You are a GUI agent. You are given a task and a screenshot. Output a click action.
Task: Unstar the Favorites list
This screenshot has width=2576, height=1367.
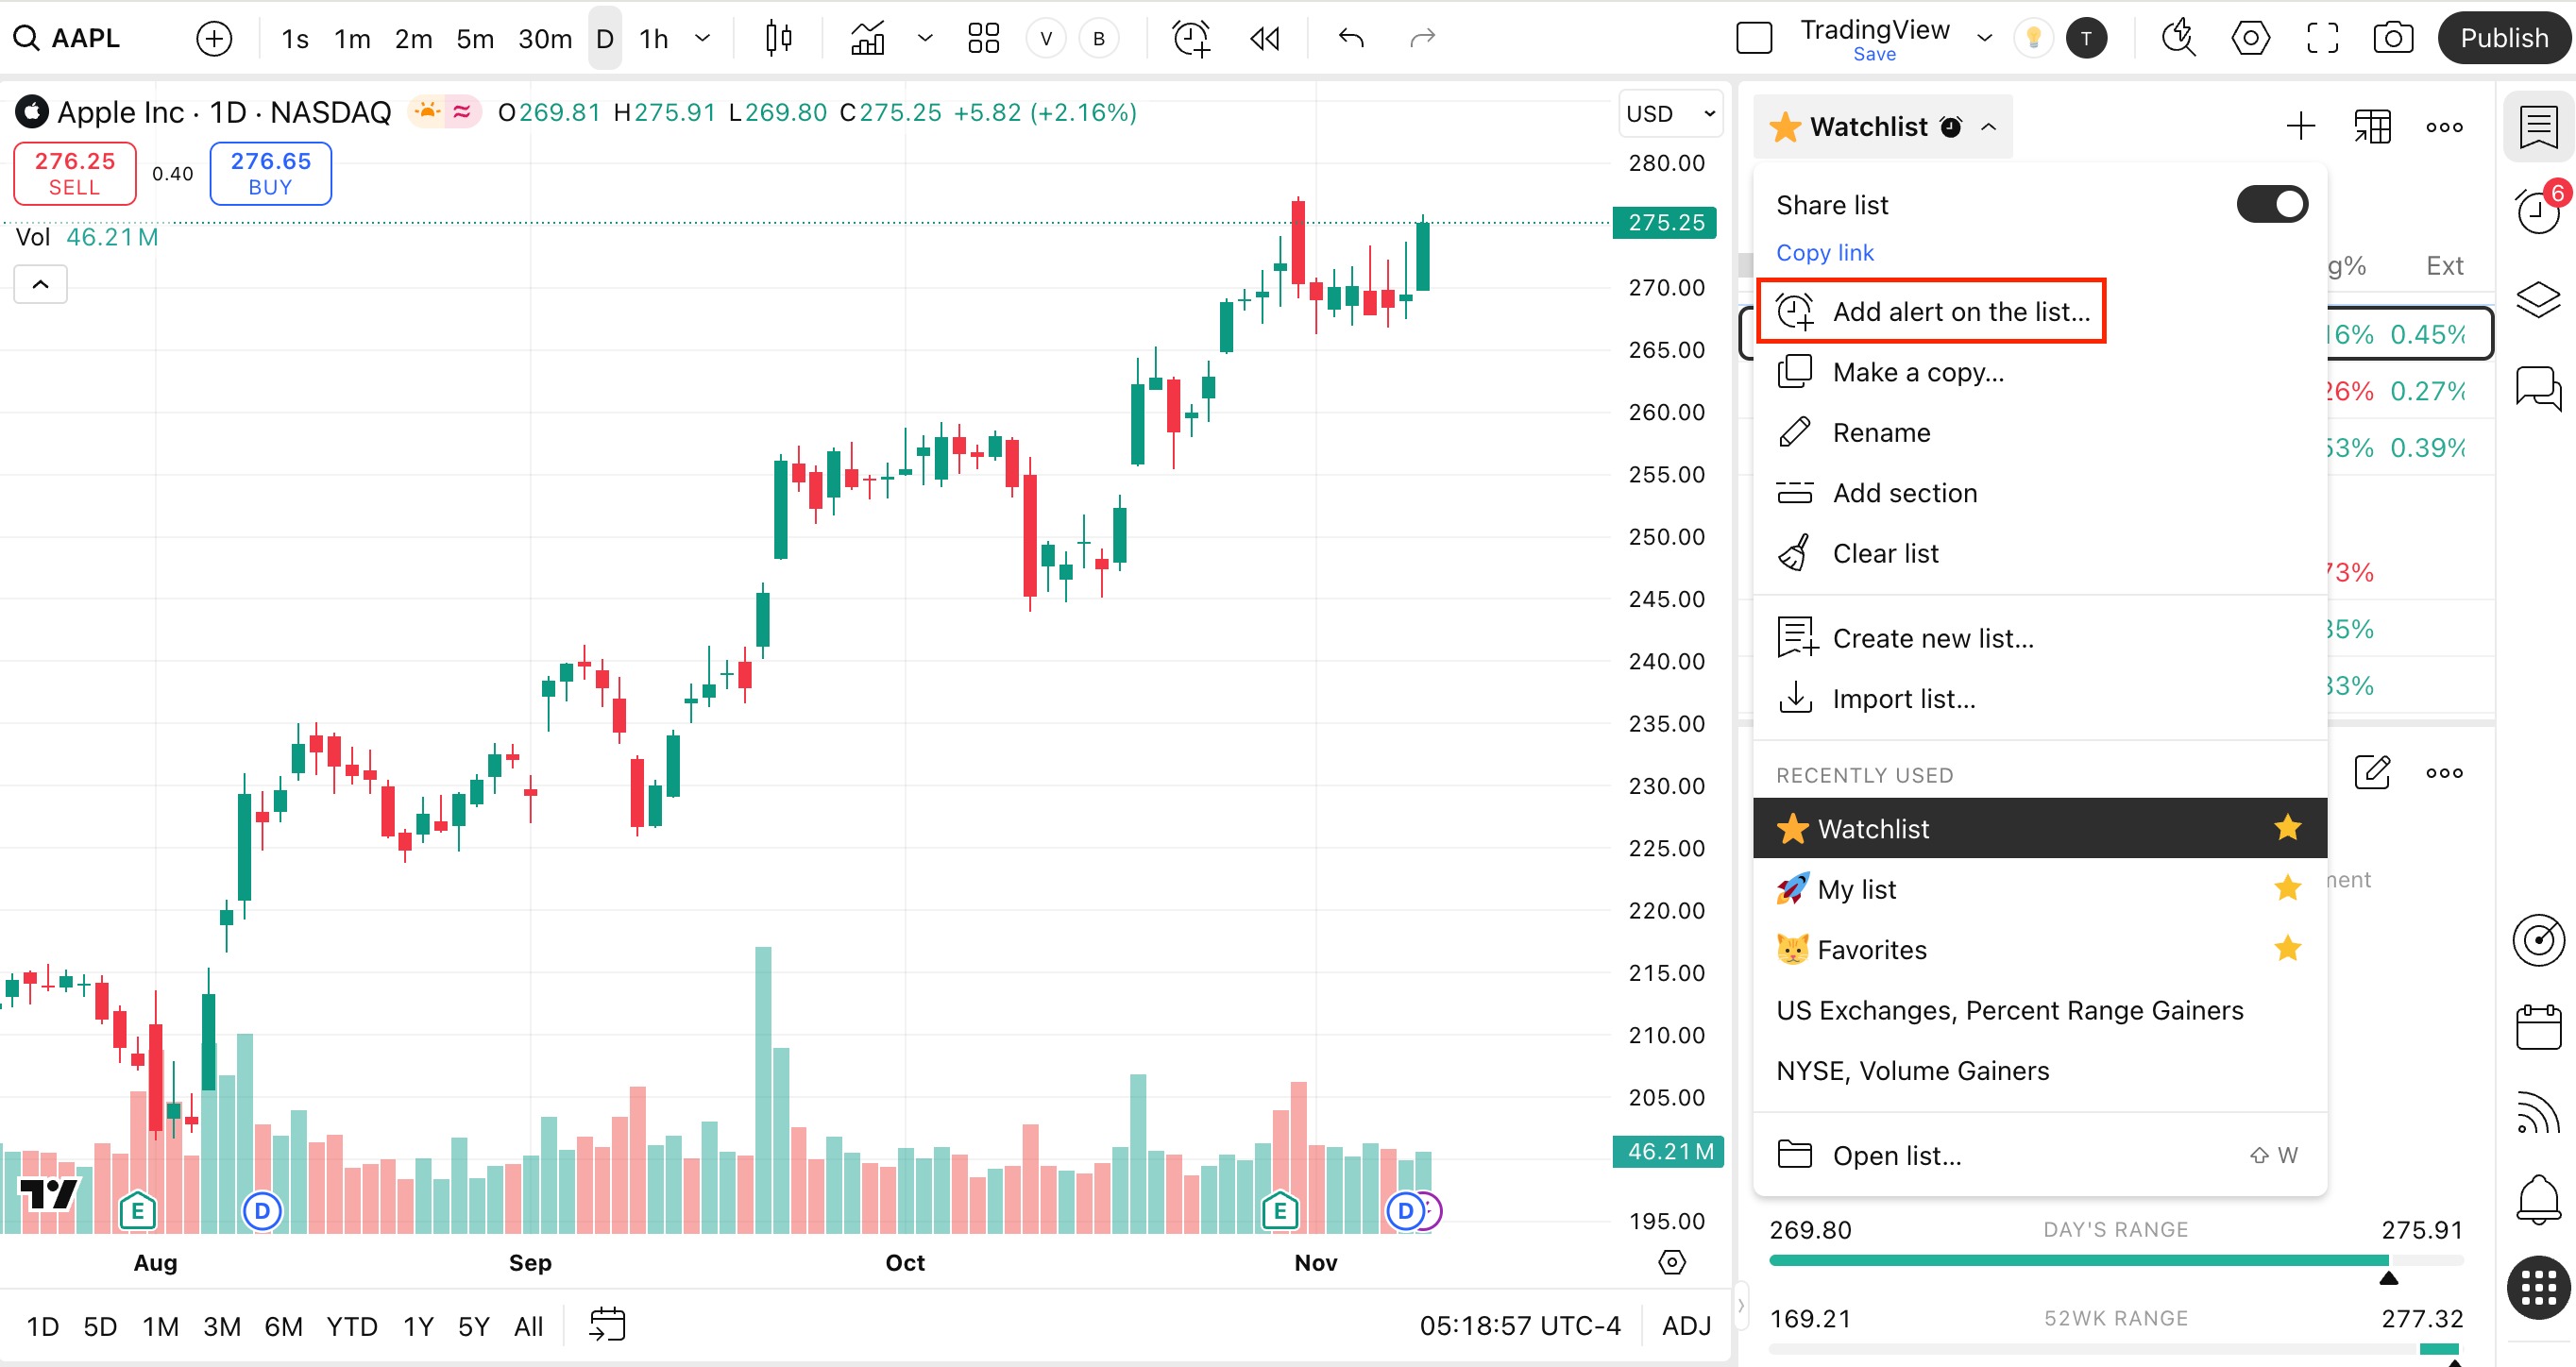2287,948
